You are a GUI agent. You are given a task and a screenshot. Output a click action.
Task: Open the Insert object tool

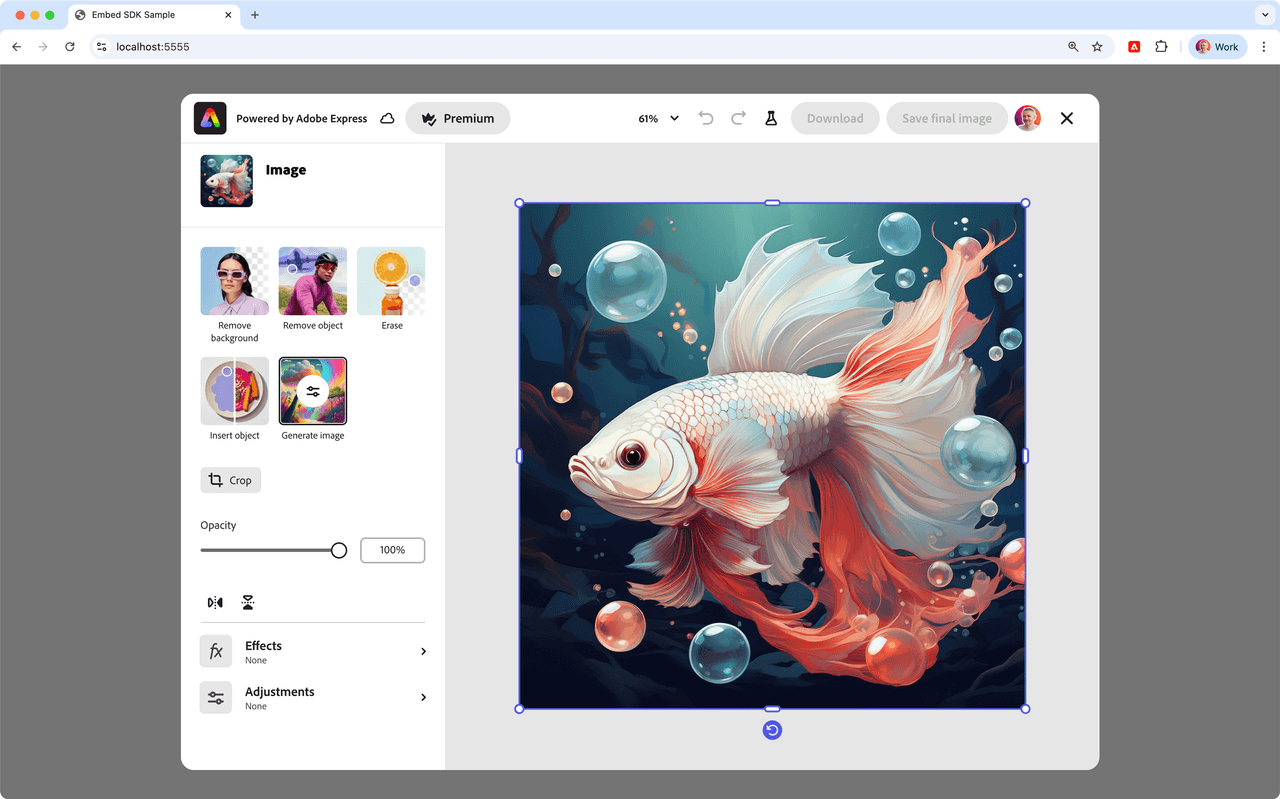(x=234, y=391)
